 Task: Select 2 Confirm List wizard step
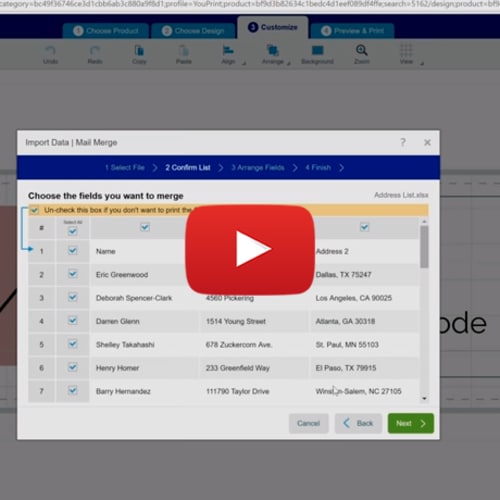(188, 168)
